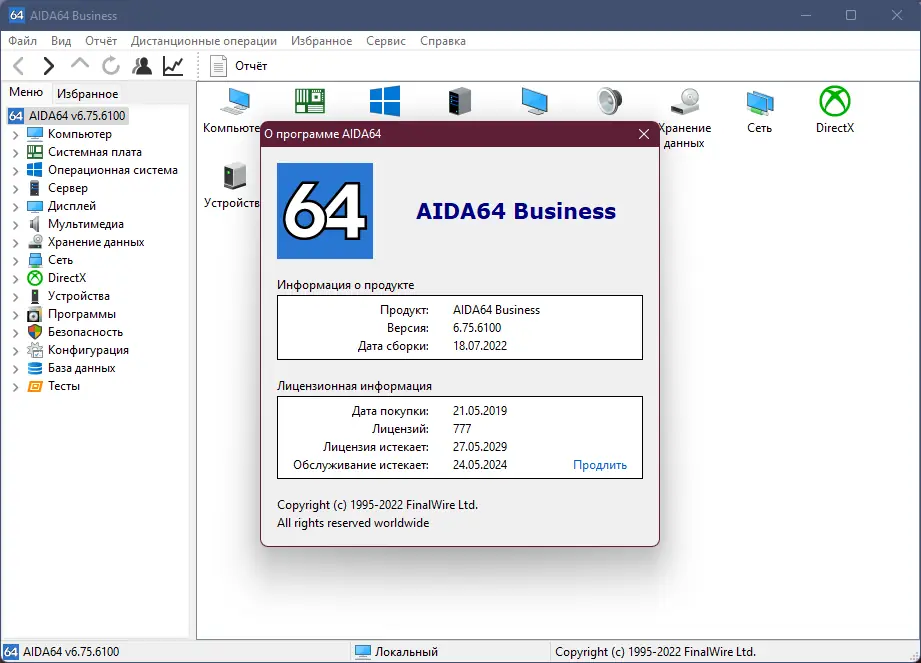The height and width of the screenshot is (663, 921).
Task: Click the back navigation arrow
Action: [18, 65]
